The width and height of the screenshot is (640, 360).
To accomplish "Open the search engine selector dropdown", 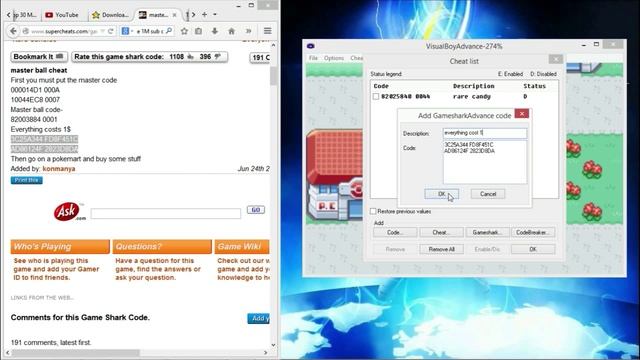I will (x=127, y=31).
